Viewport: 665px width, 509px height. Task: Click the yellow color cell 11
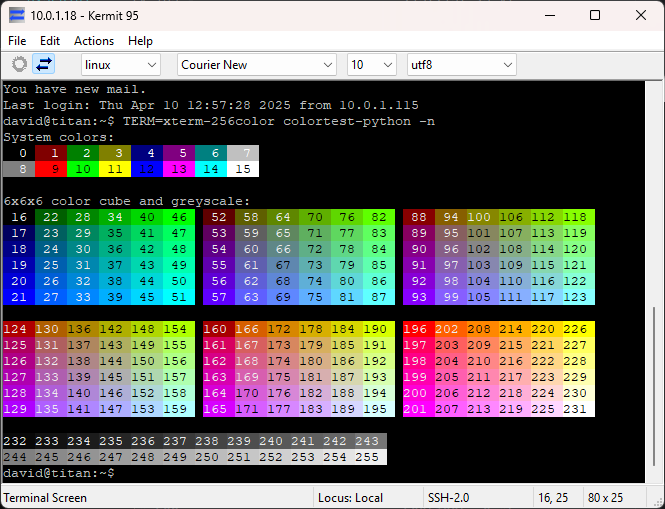pos(115,169)
